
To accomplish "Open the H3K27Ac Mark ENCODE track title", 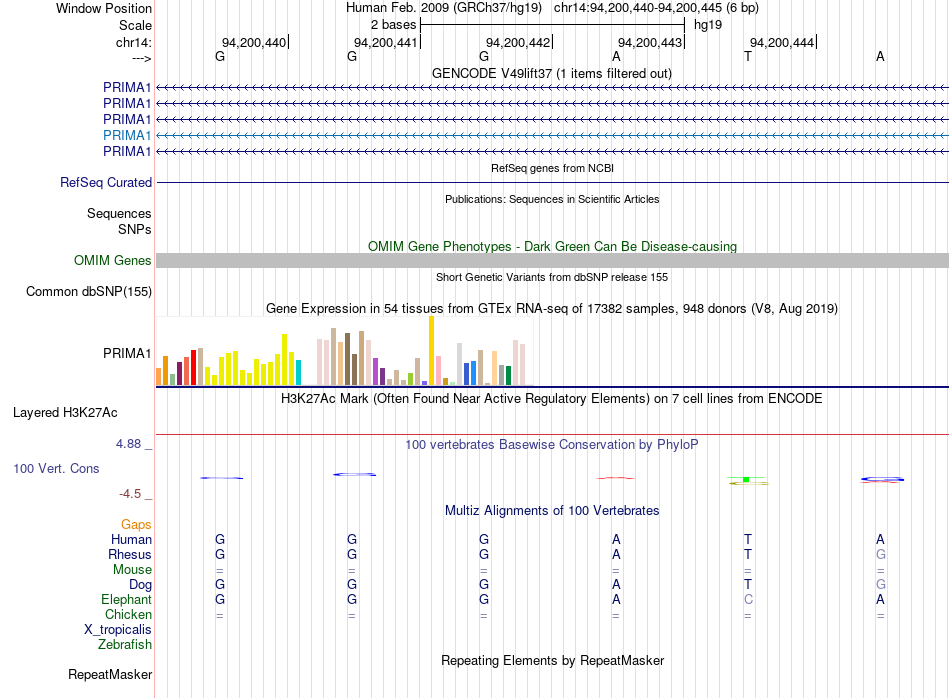I will pos(552,399).
